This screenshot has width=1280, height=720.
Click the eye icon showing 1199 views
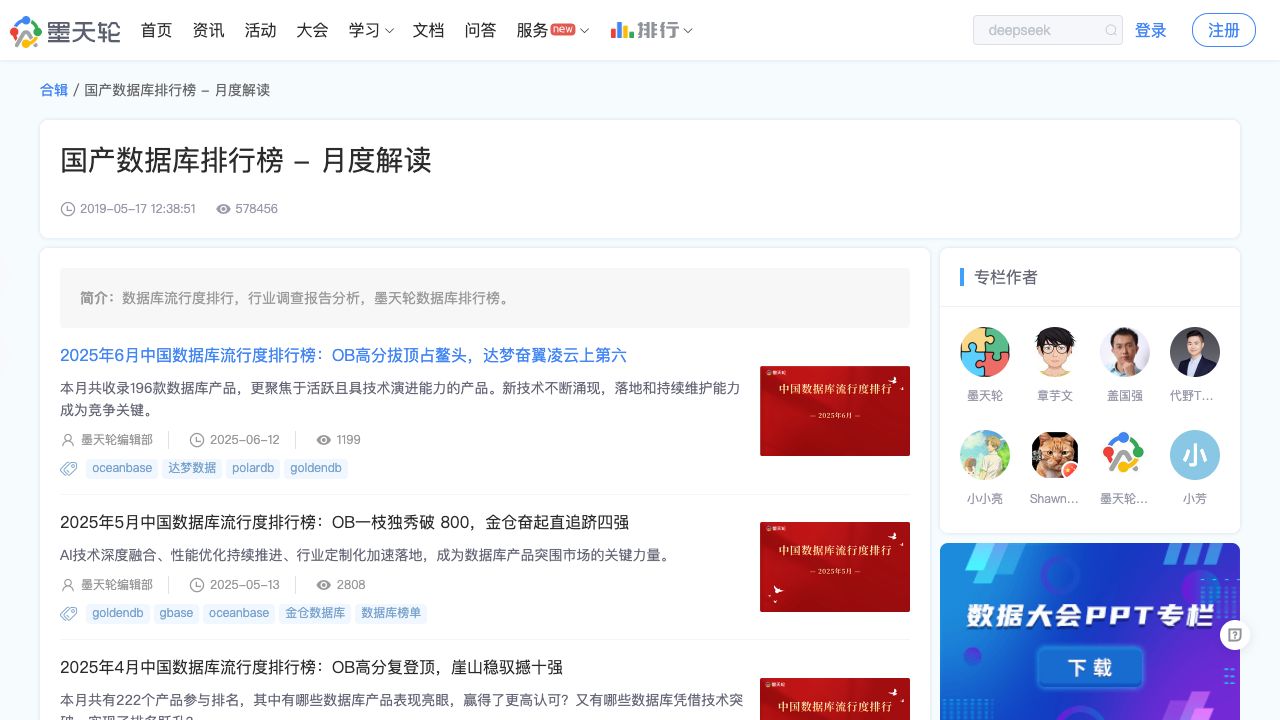tap(324, 440)
